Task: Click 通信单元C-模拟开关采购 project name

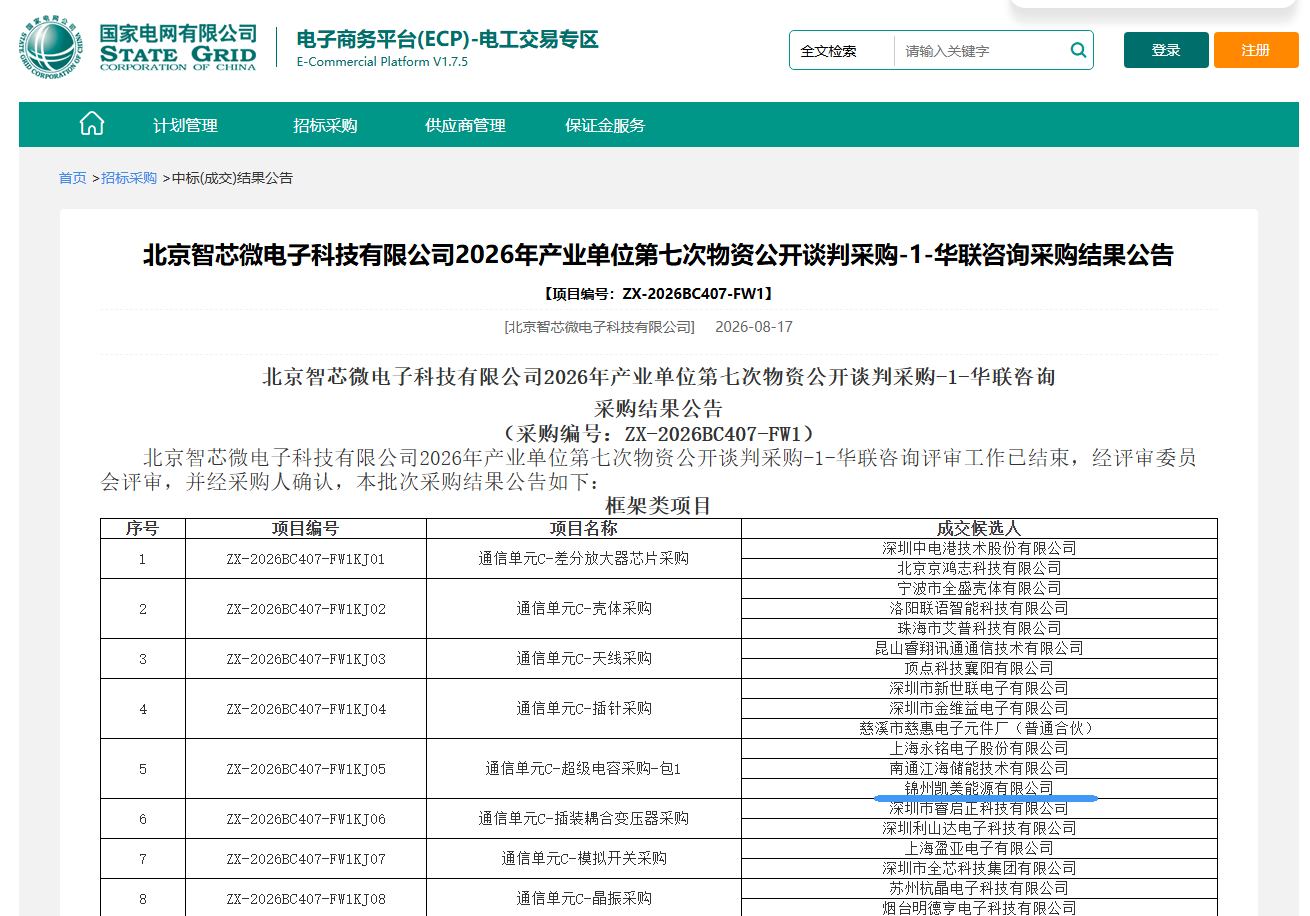Action: click(584, 858)
